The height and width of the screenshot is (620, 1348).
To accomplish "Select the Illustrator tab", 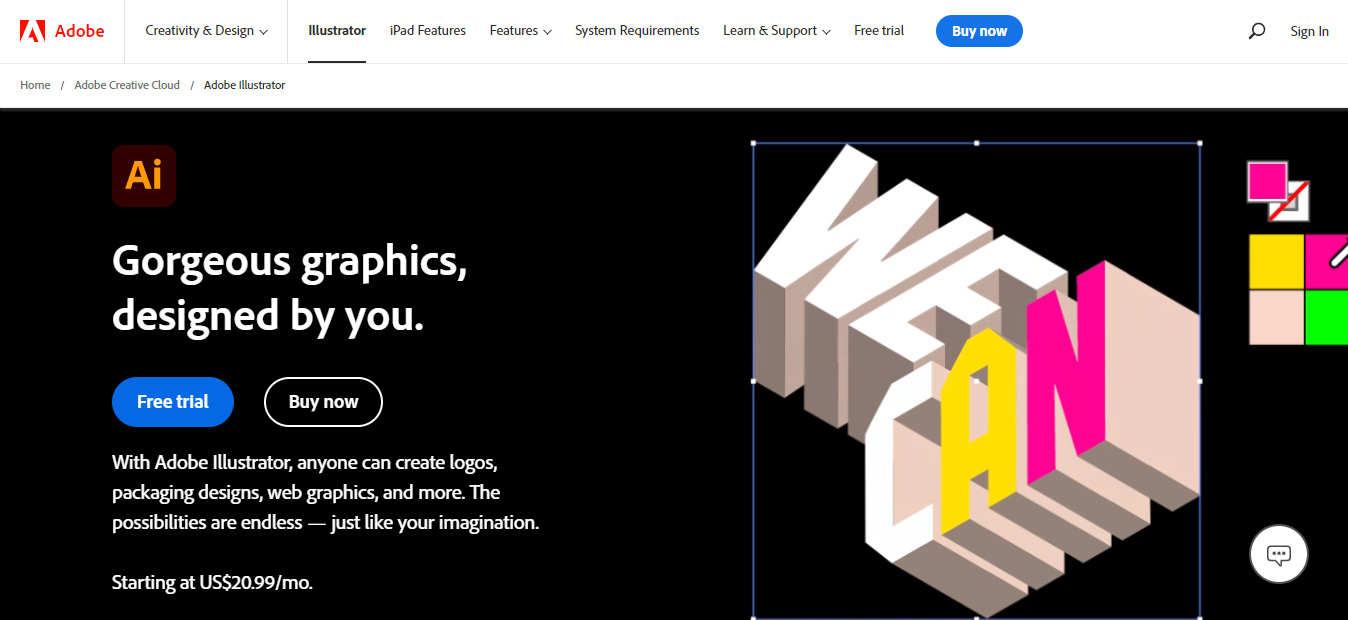I will click(x=337, y=31).
